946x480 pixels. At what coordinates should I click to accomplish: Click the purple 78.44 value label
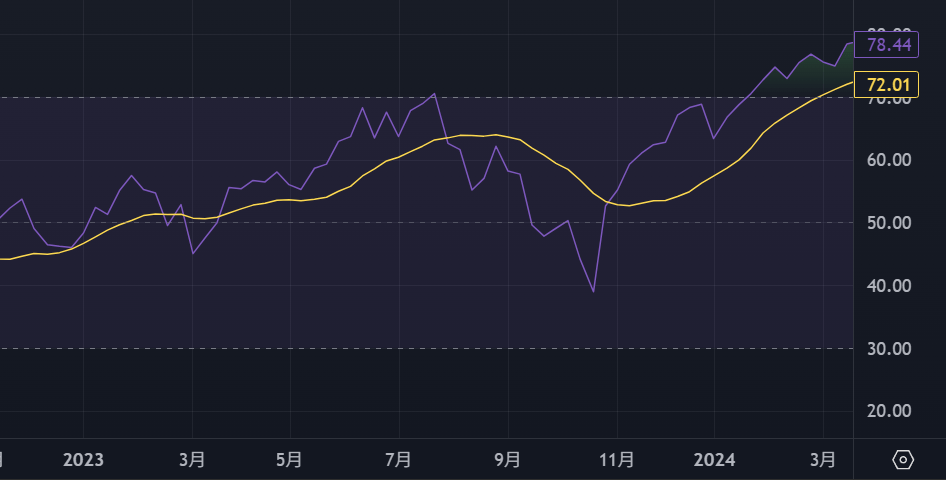890,45
